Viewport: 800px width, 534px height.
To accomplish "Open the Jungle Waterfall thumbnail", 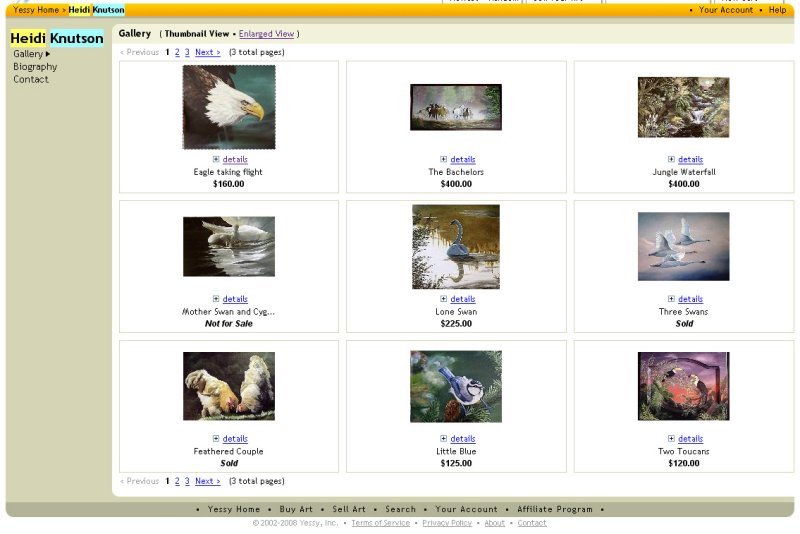I will [684, 107].
